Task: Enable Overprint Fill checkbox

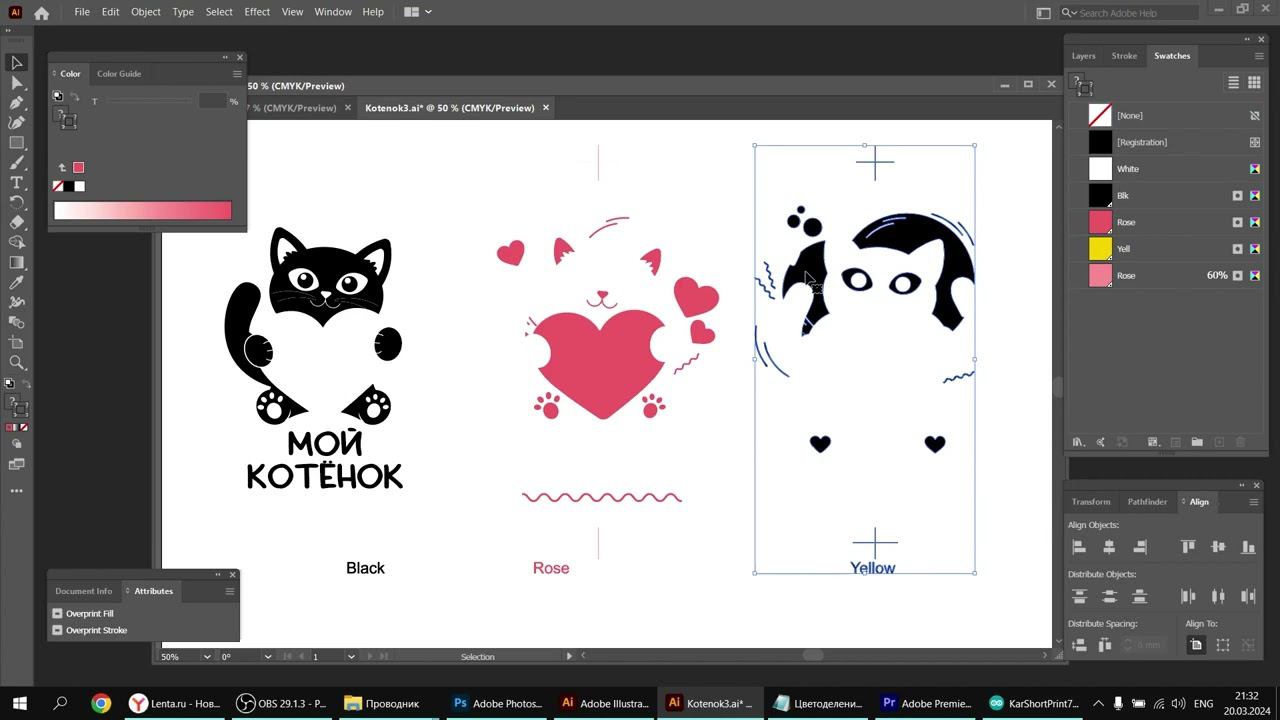Action: tap(58, 614)
